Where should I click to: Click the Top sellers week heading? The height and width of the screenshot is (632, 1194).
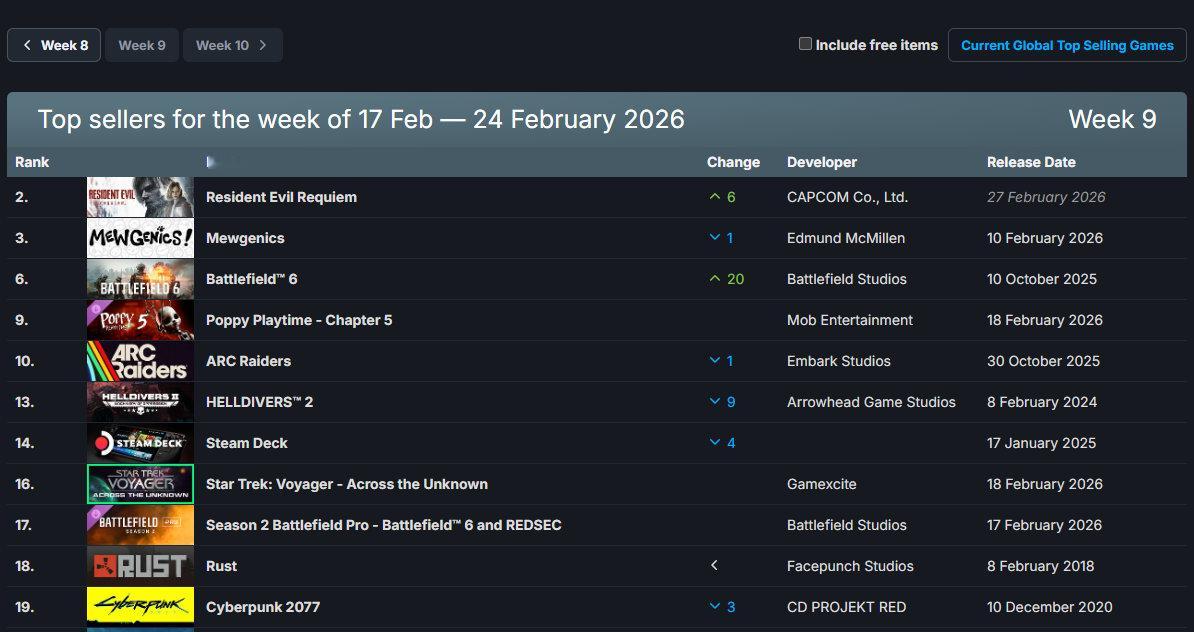pyautogui.click(x=361, y=120)
